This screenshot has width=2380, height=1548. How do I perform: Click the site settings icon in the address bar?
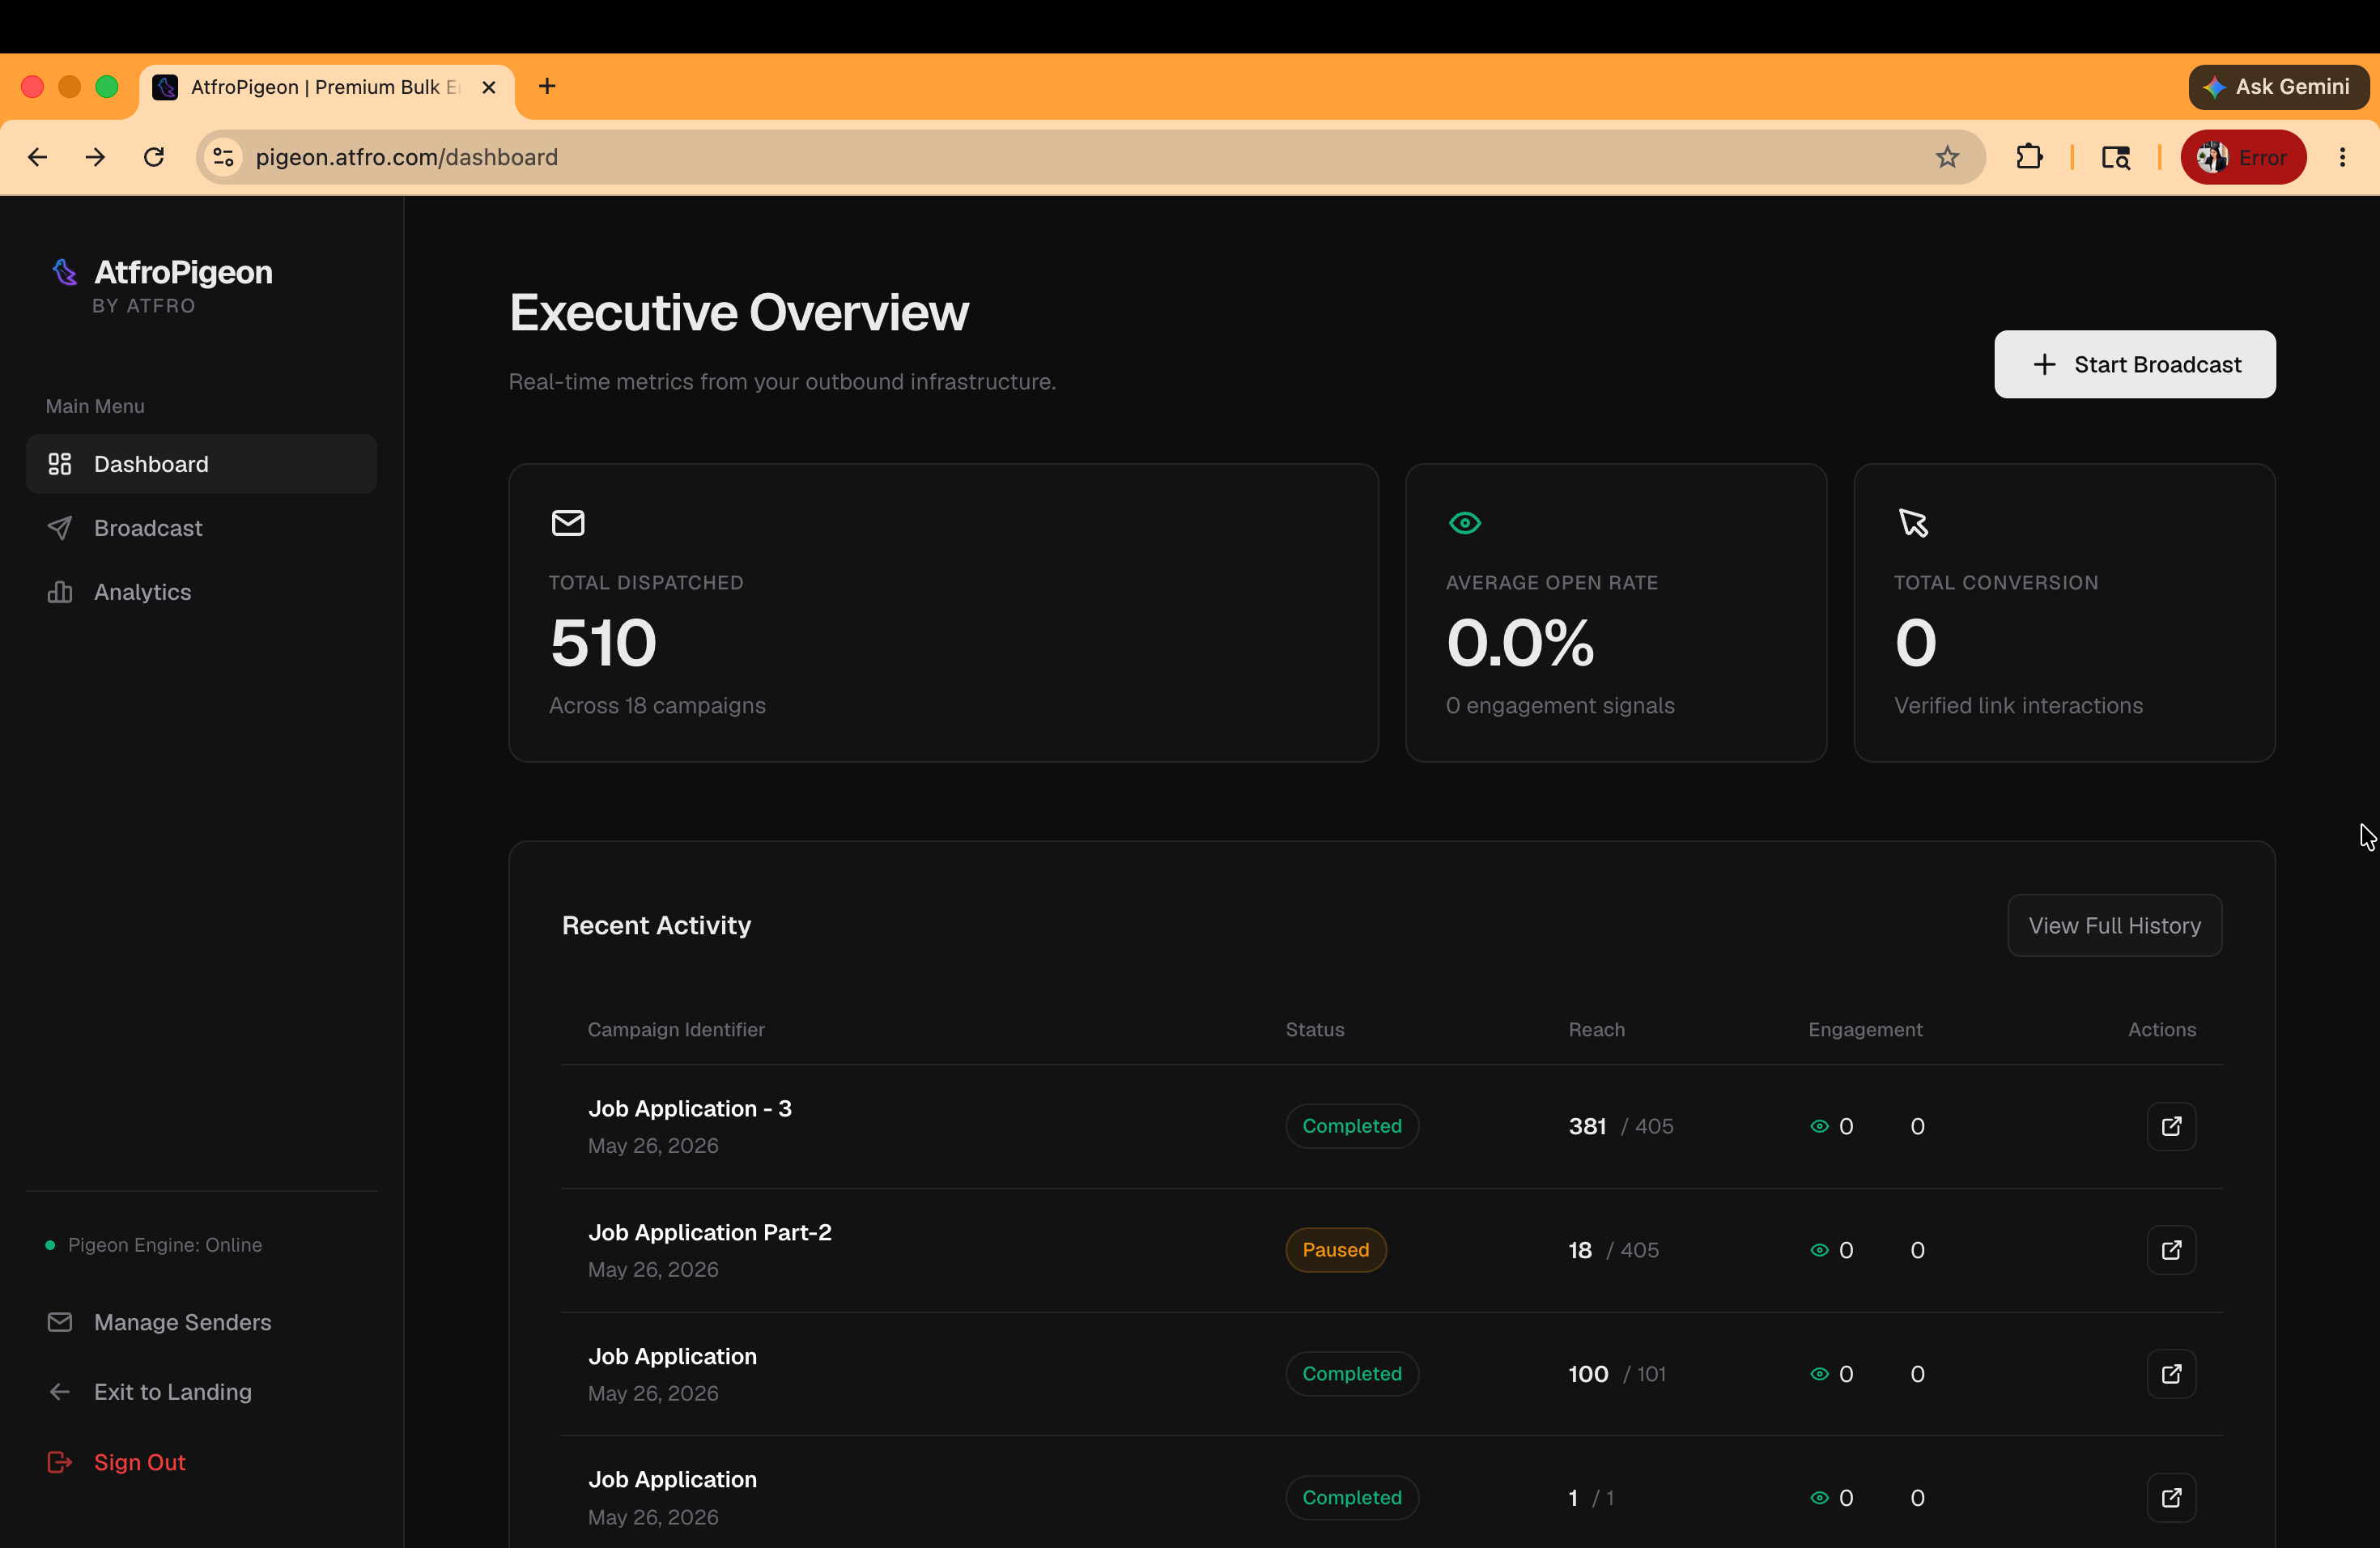[x=224, y=157]
